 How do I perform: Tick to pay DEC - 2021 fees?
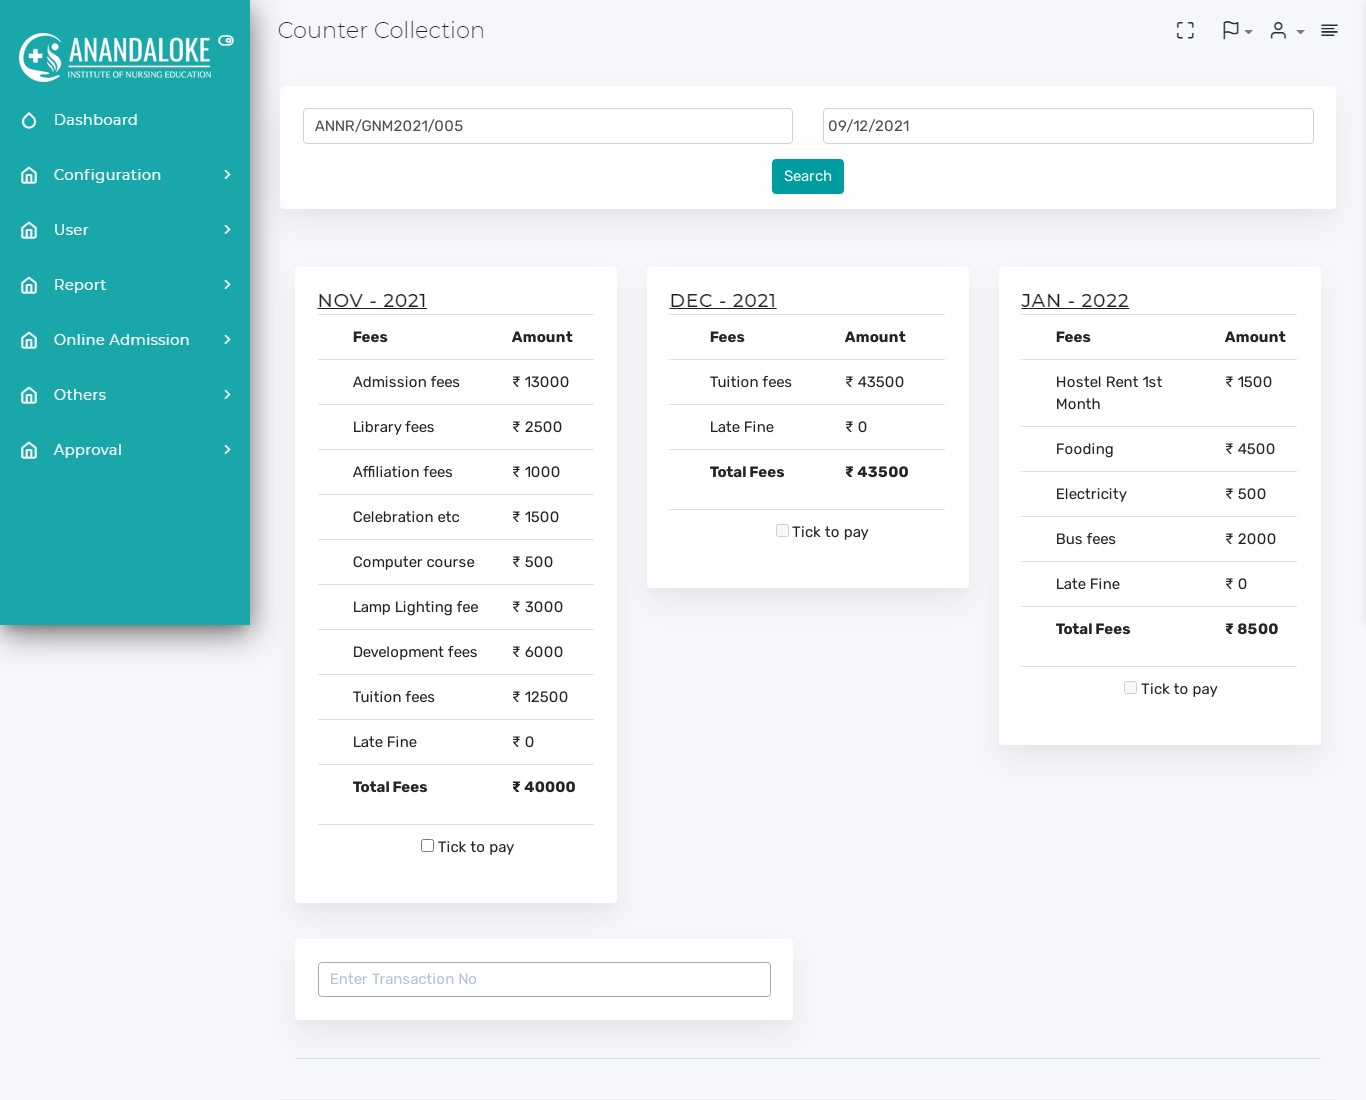pos(782,531)
